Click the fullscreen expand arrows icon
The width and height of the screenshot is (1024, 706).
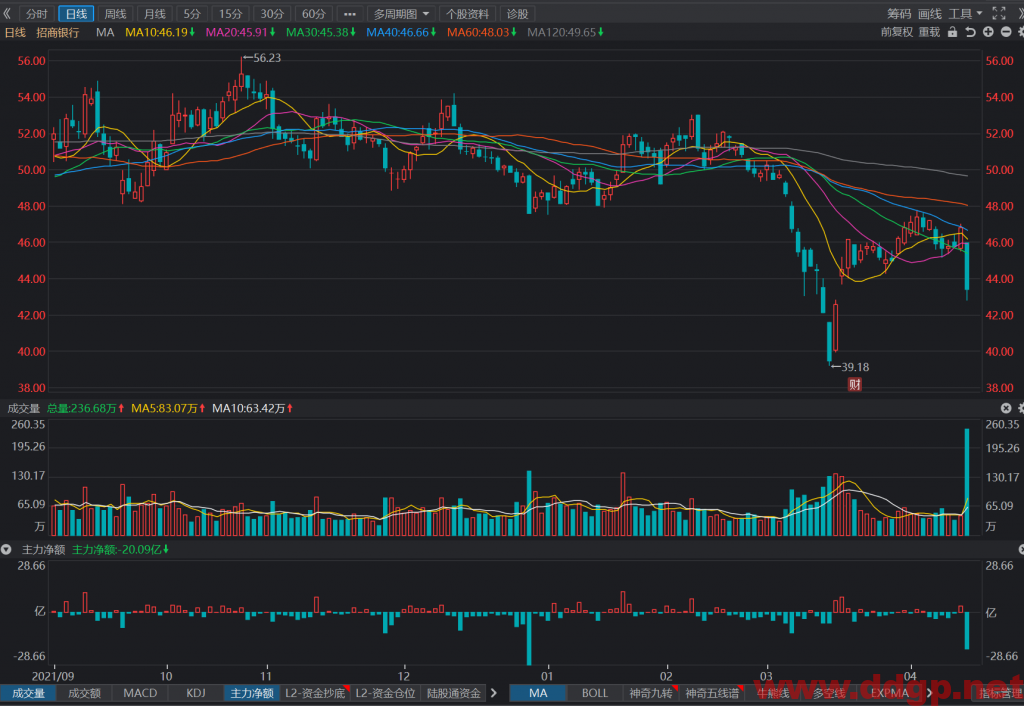(x=999, y=14)
